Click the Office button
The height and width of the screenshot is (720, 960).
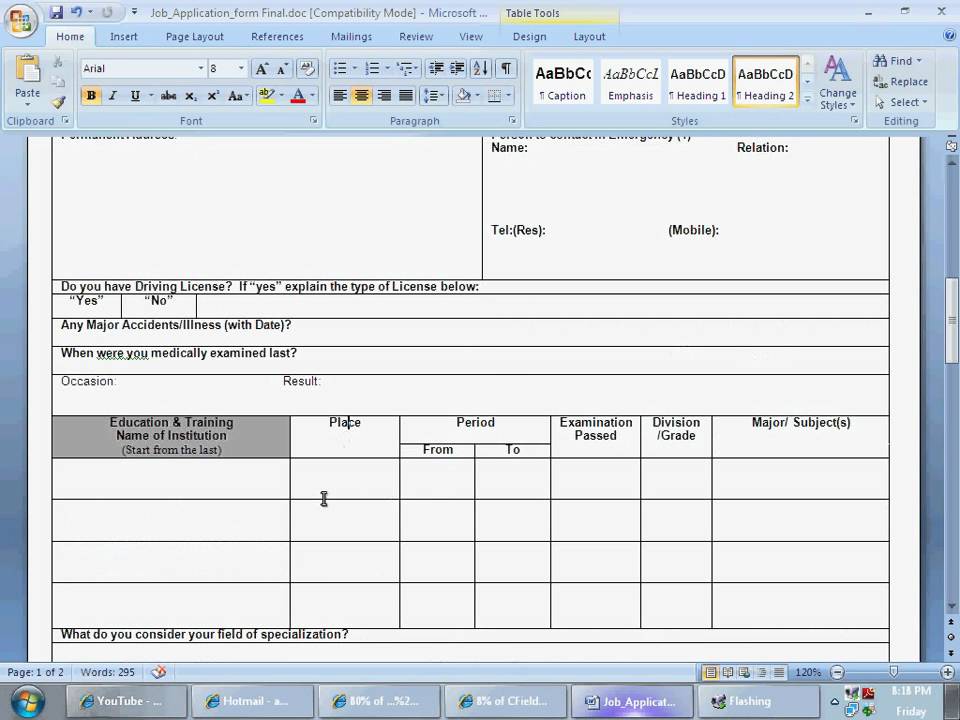pos(21,21)
